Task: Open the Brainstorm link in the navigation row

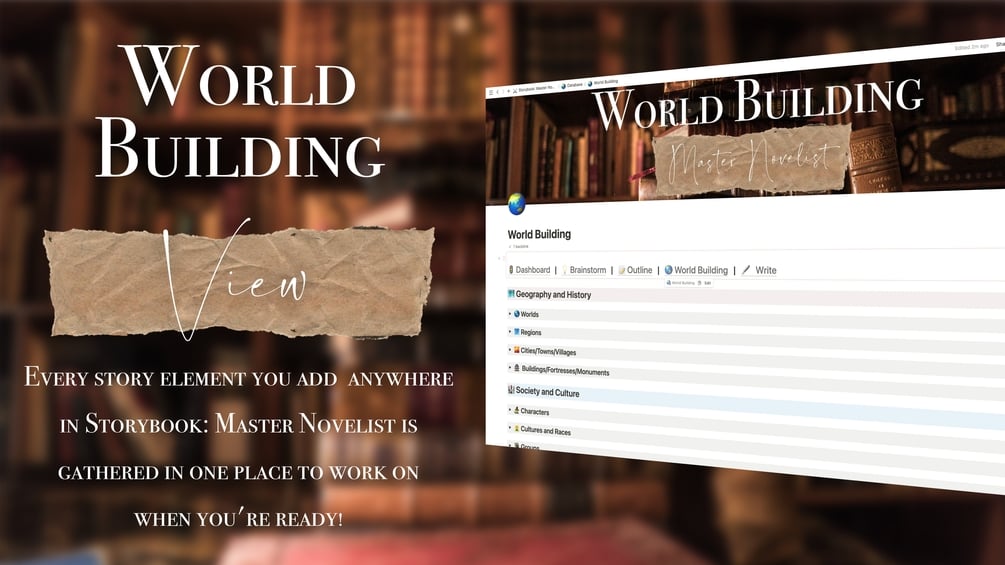Action: click(588, 270)
